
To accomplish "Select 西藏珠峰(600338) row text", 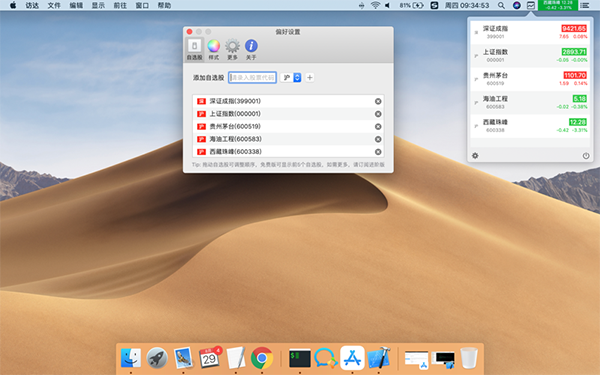I will pyautogui.click(x=235, y=152).
